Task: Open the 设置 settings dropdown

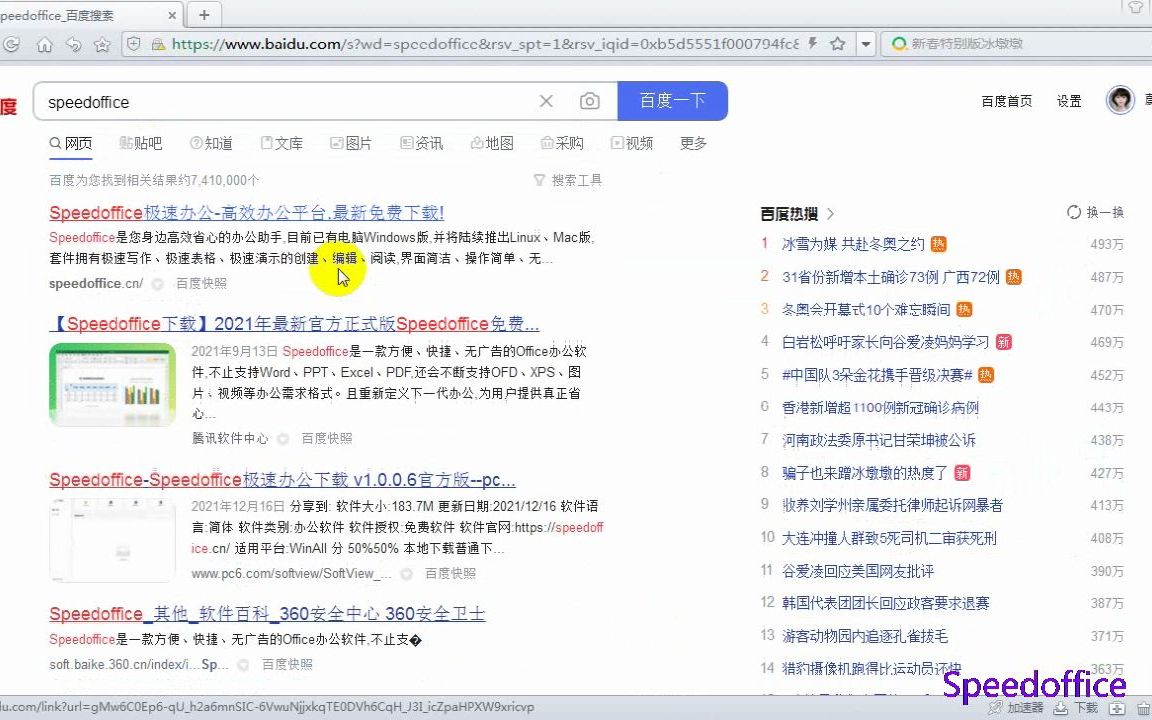Action: tap(1068, 100)
